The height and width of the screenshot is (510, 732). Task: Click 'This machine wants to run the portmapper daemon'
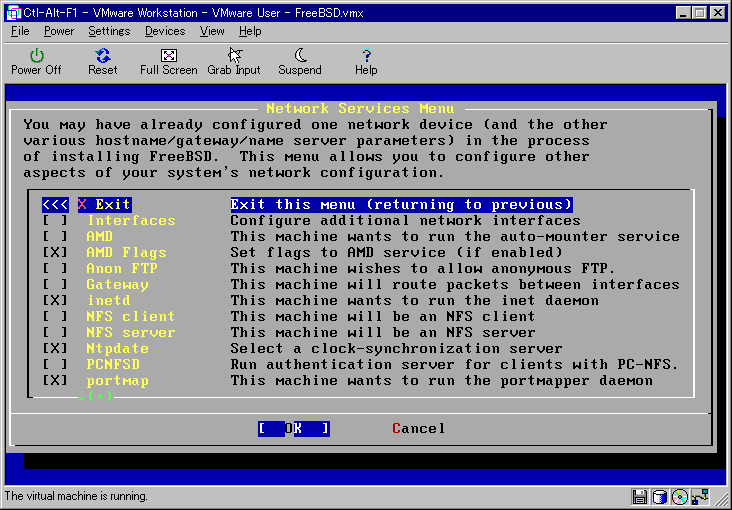[x=441, y=380]
